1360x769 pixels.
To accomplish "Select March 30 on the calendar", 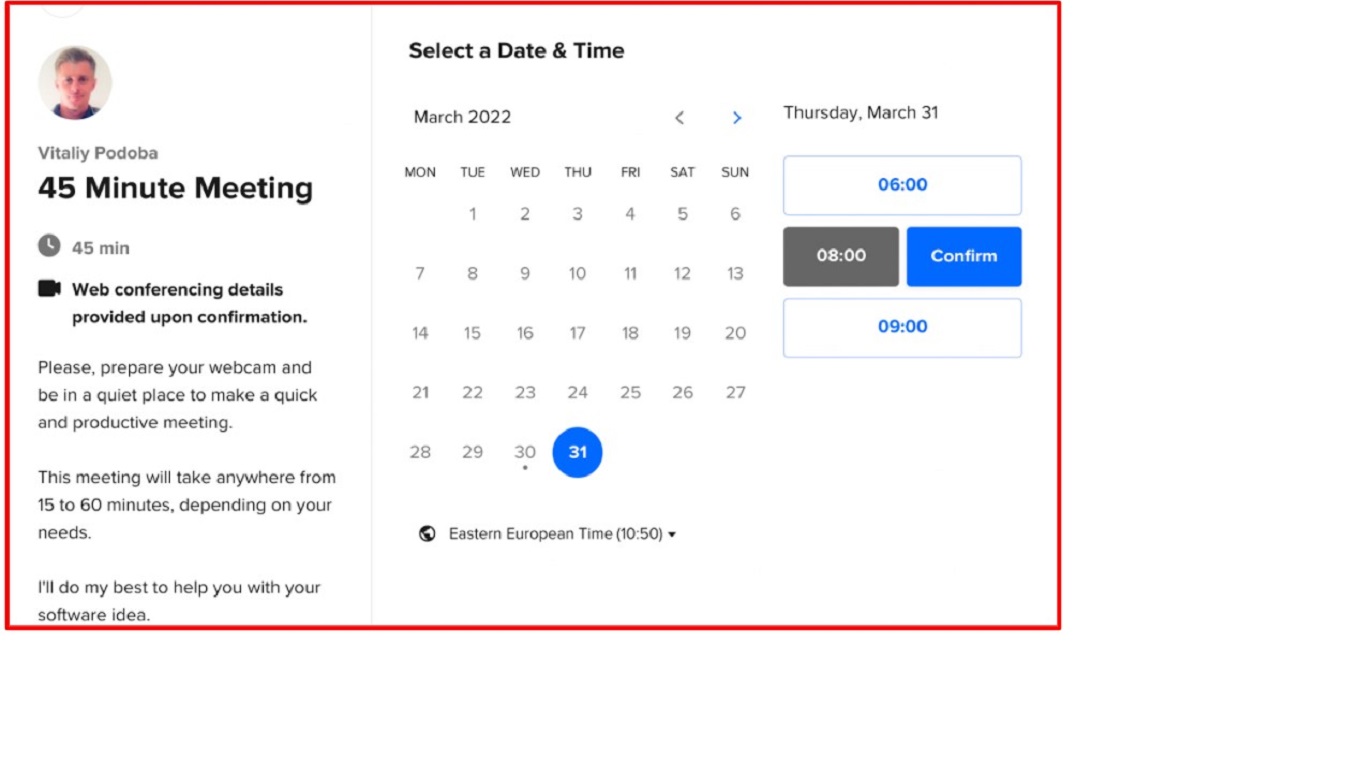I will 525,452.
